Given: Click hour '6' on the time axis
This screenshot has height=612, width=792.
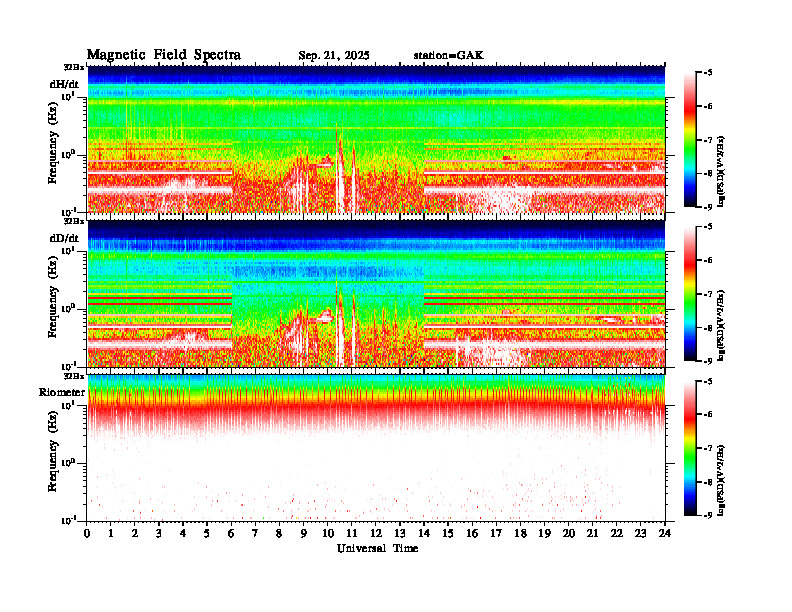Looking at the screenshot, I should (x=231, y=534).
